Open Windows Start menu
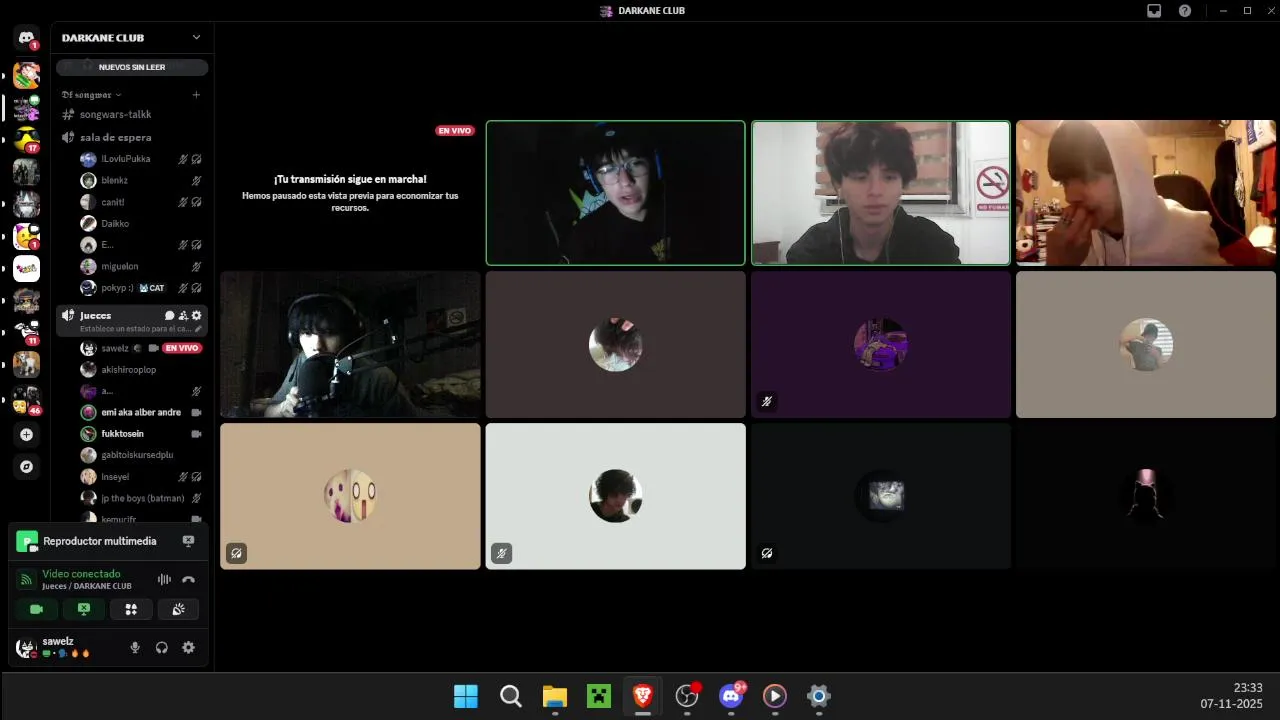Screen dimensions: 1280x720 [466, 696]
